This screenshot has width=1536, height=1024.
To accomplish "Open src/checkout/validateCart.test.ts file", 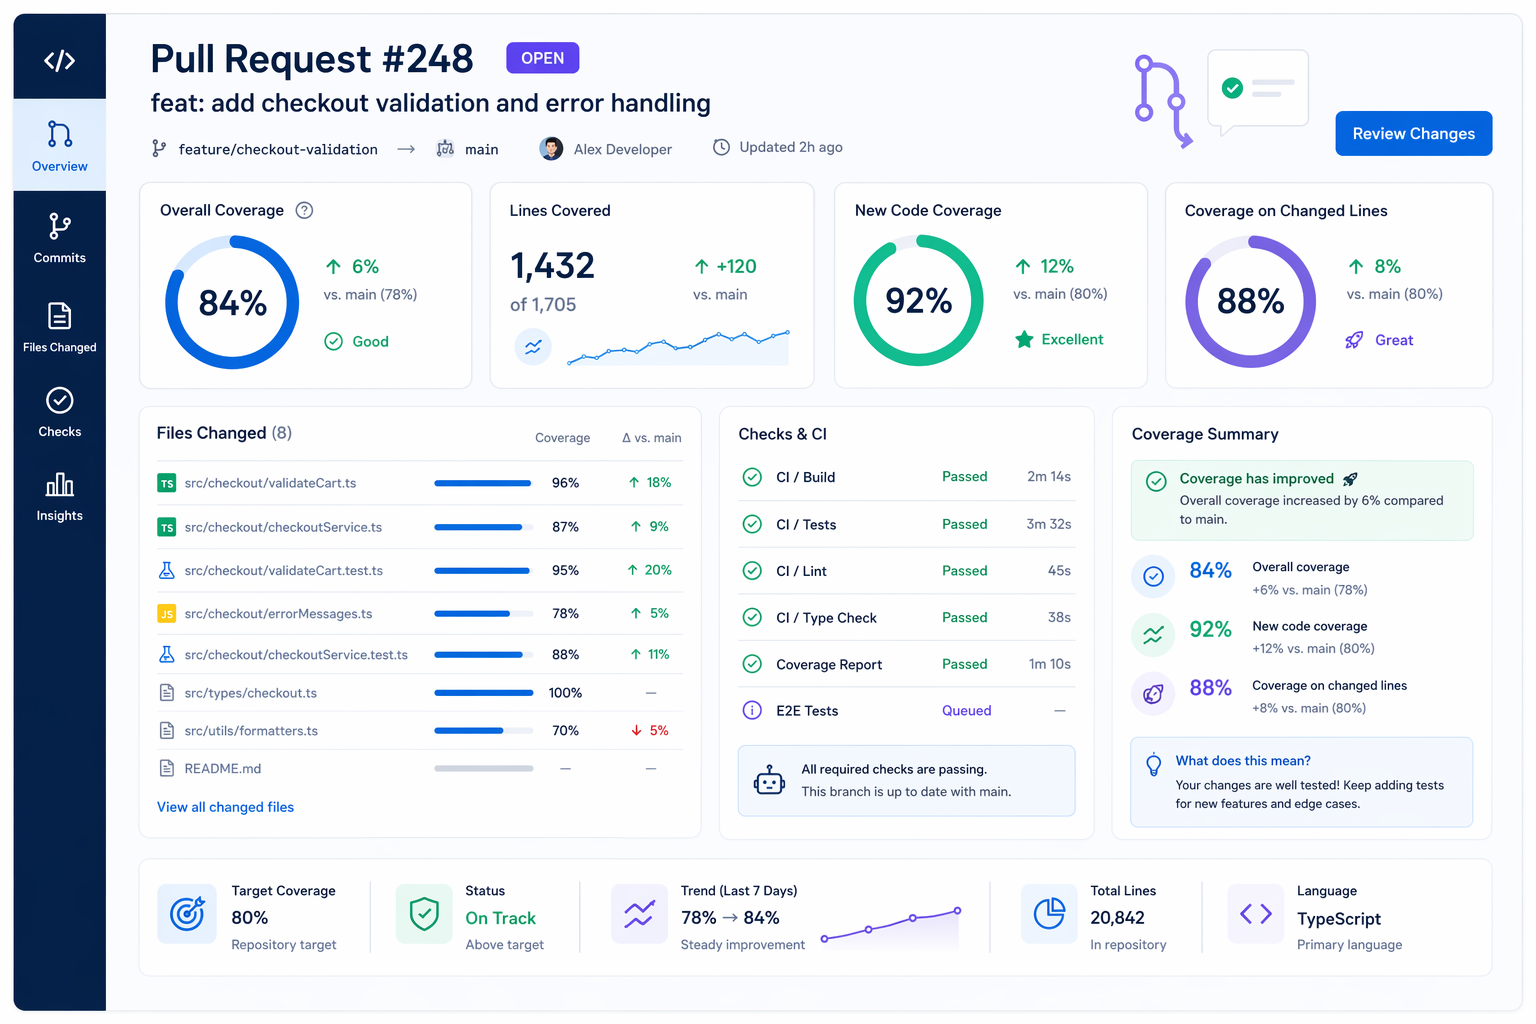I will click(284, 570).
